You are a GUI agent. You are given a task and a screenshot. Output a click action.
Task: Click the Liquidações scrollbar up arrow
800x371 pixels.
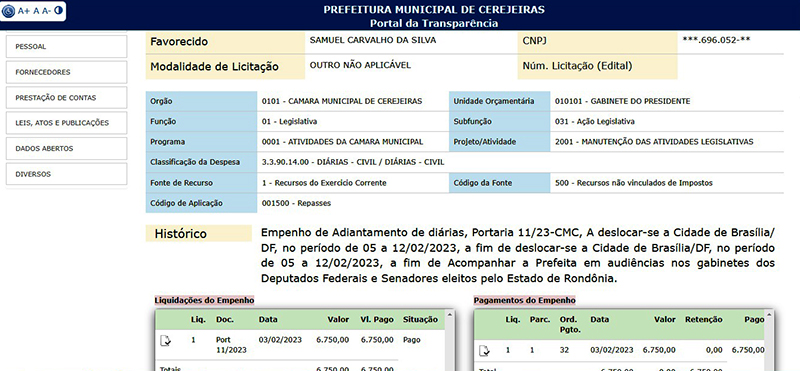pyautogui.click(x=449, y=315)
